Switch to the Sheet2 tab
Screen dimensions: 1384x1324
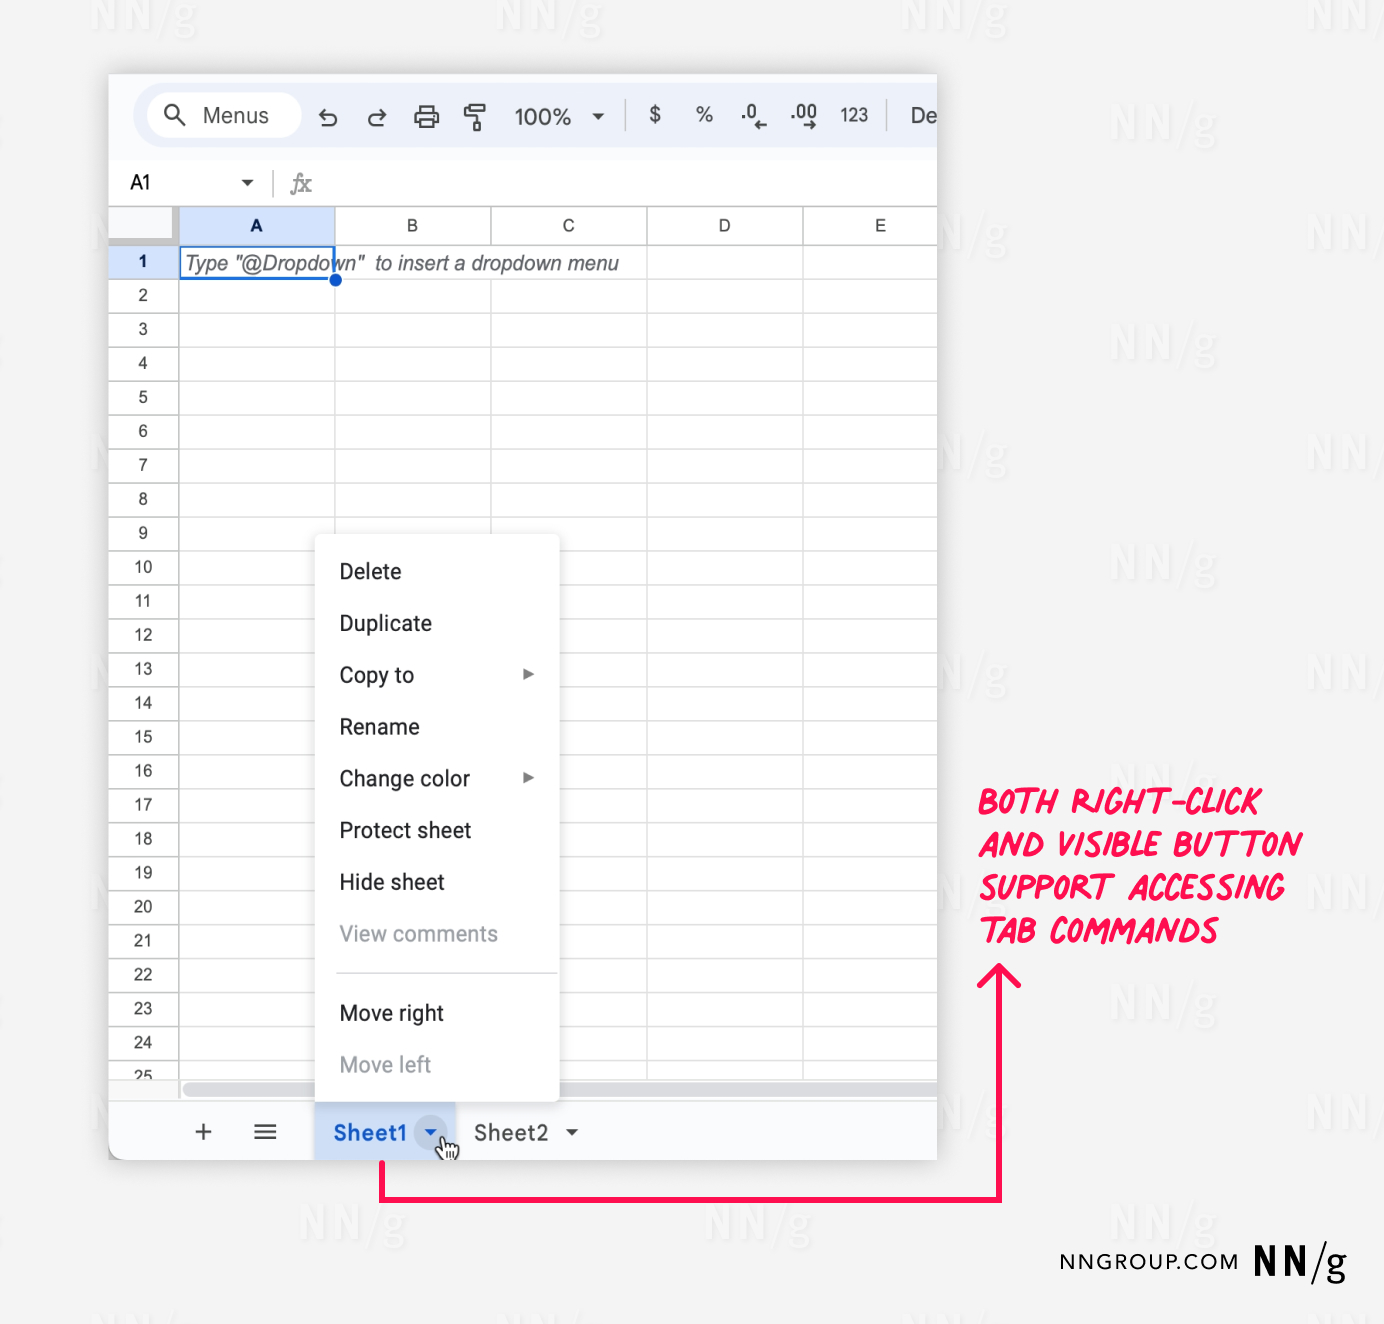(510, 1133)
